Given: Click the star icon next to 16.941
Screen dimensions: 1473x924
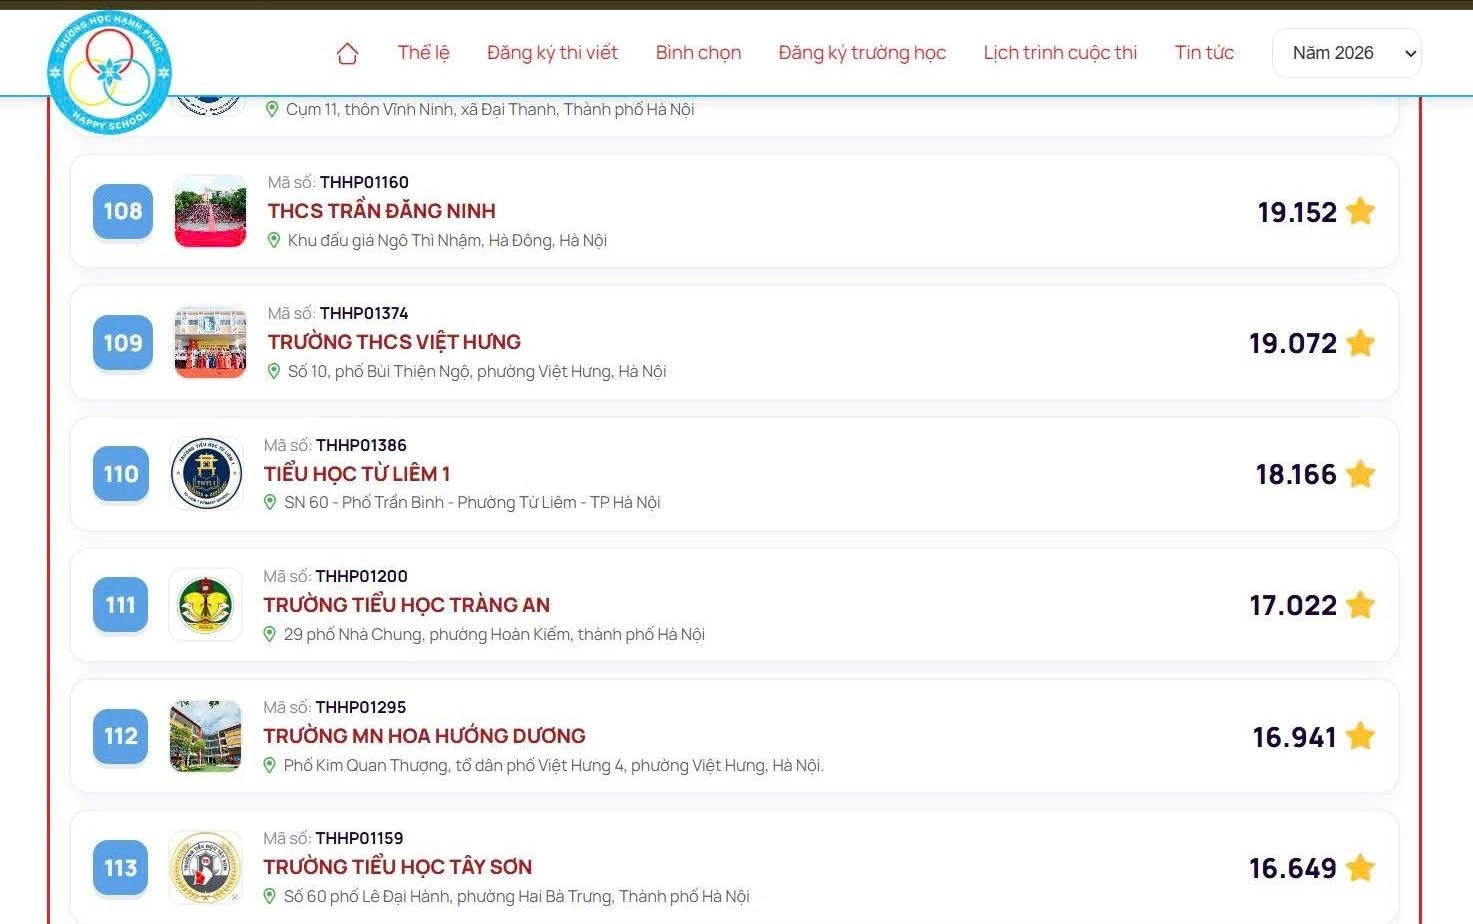Looking at the screenshot, I should [1360, 736].
